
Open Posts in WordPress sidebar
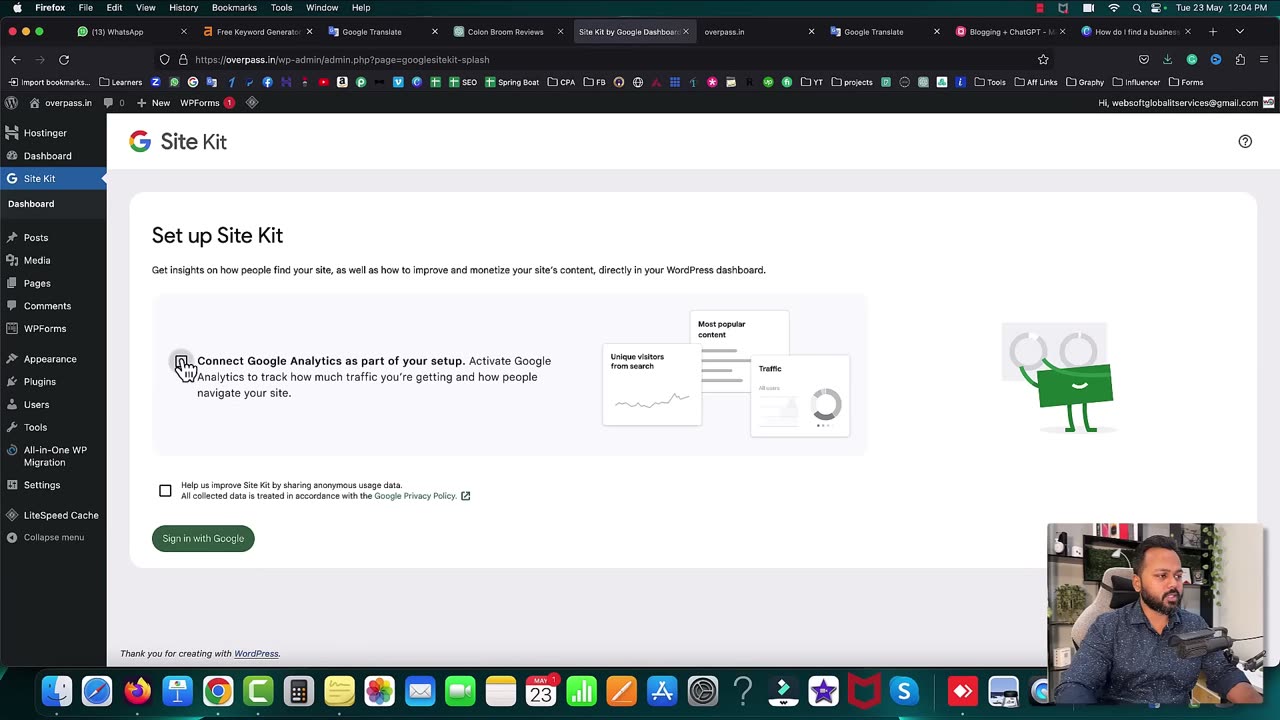(x=36, y=238)
